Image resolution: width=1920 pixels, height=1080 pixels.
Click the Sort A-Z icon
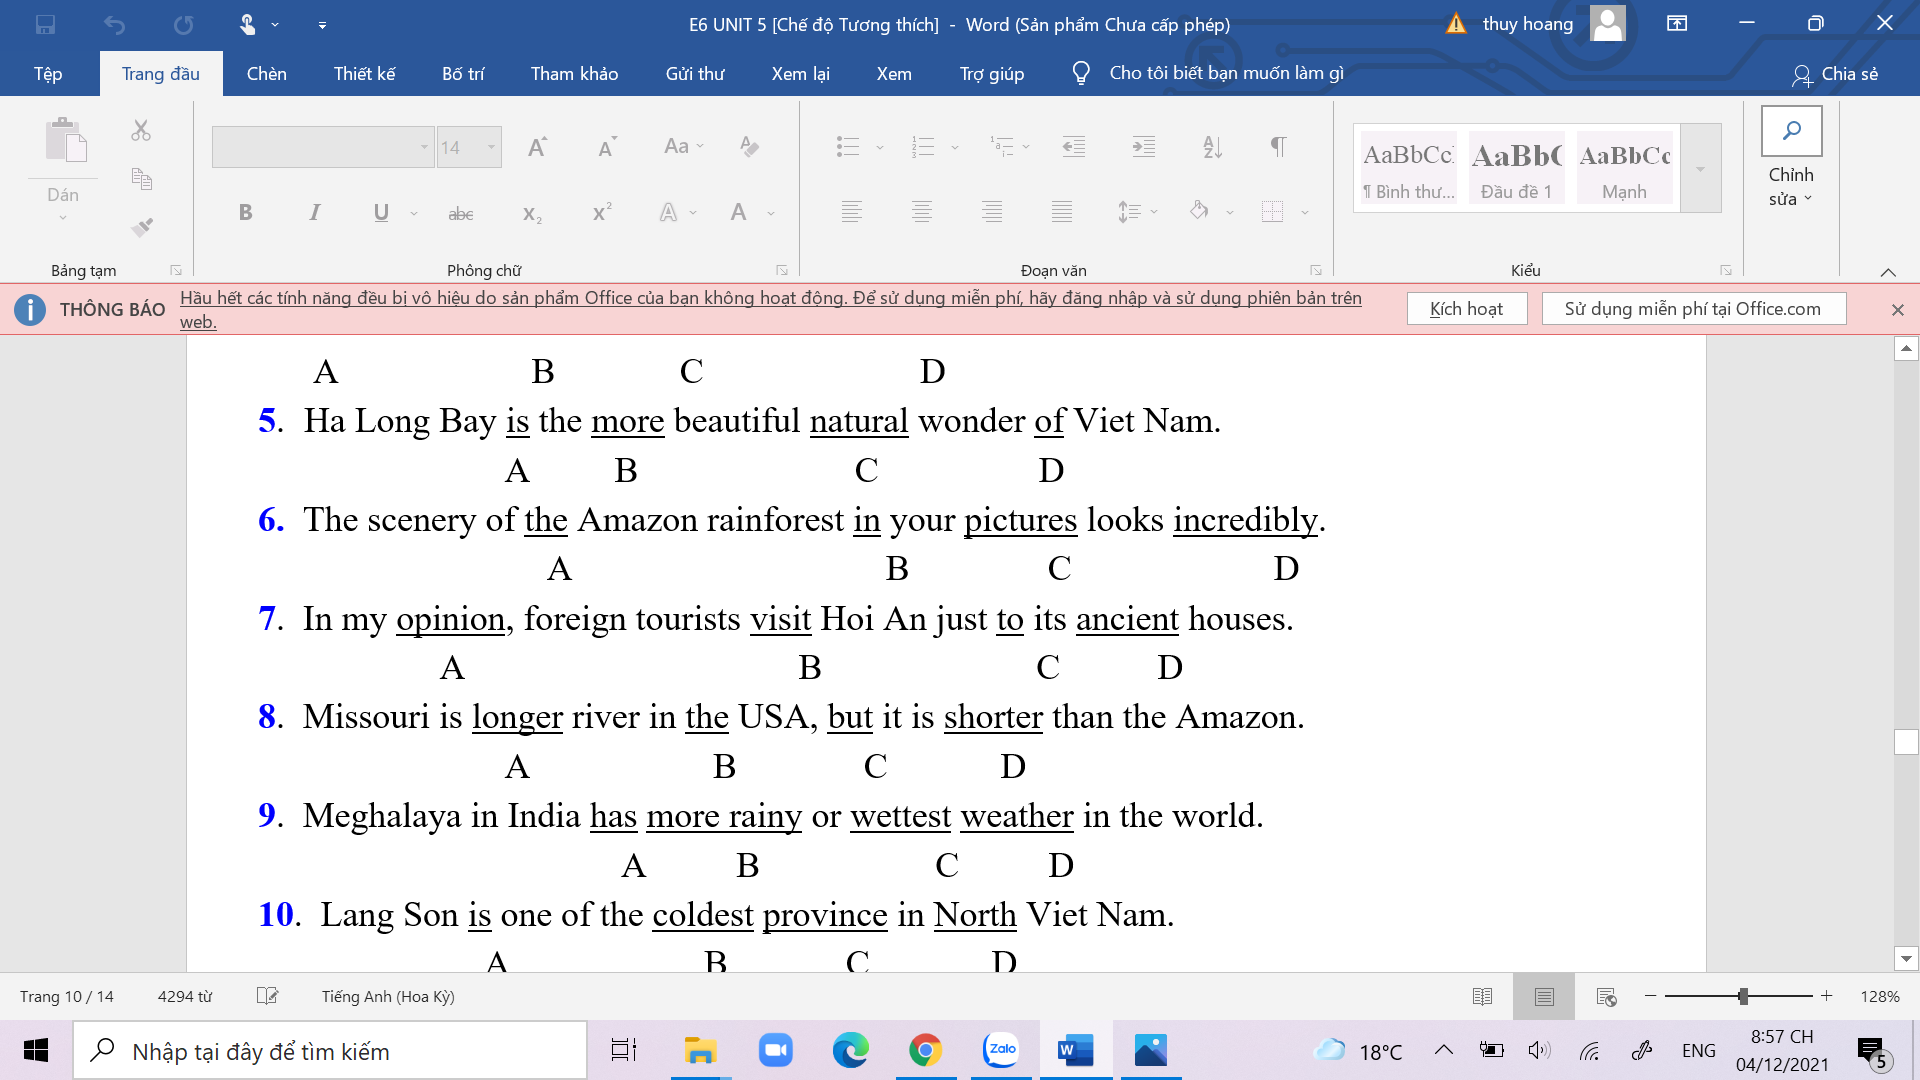click(x=1212, y=147)
